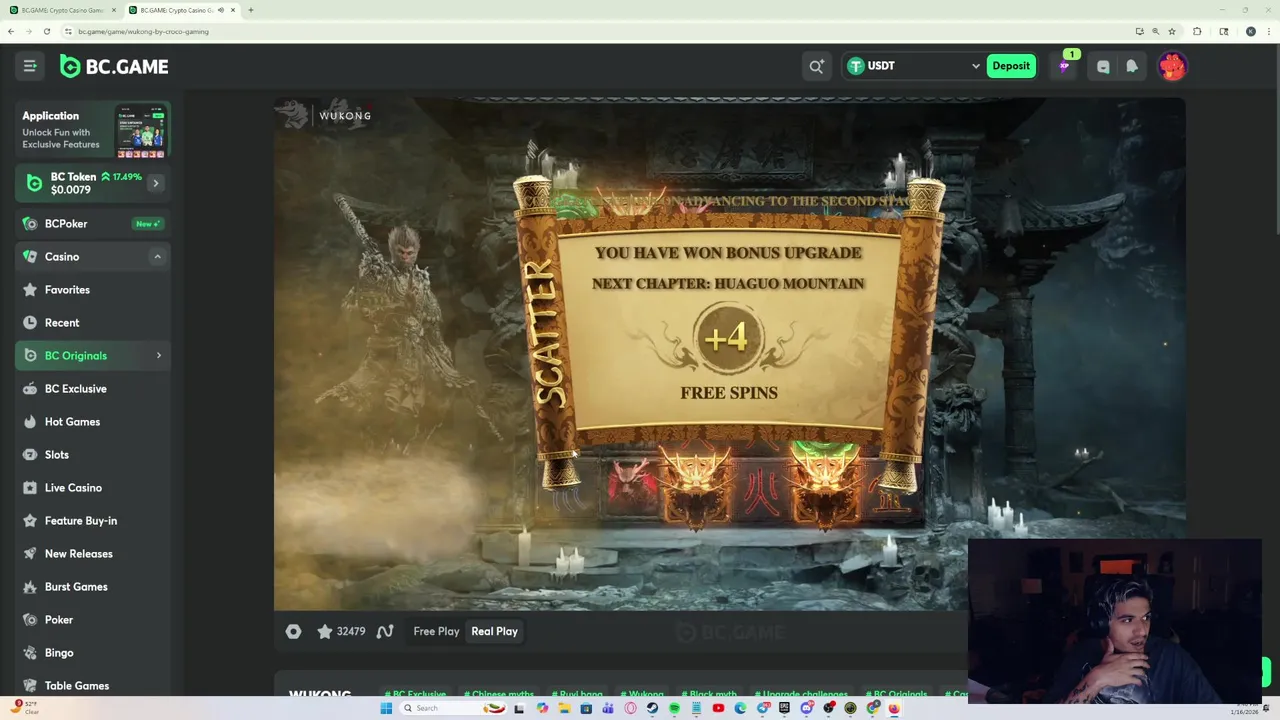The height and width of the screenshot is (720, 1280).
Task: Click the theater mode hexagon icon
Action: pyautogui.click(x=293, y=631)
